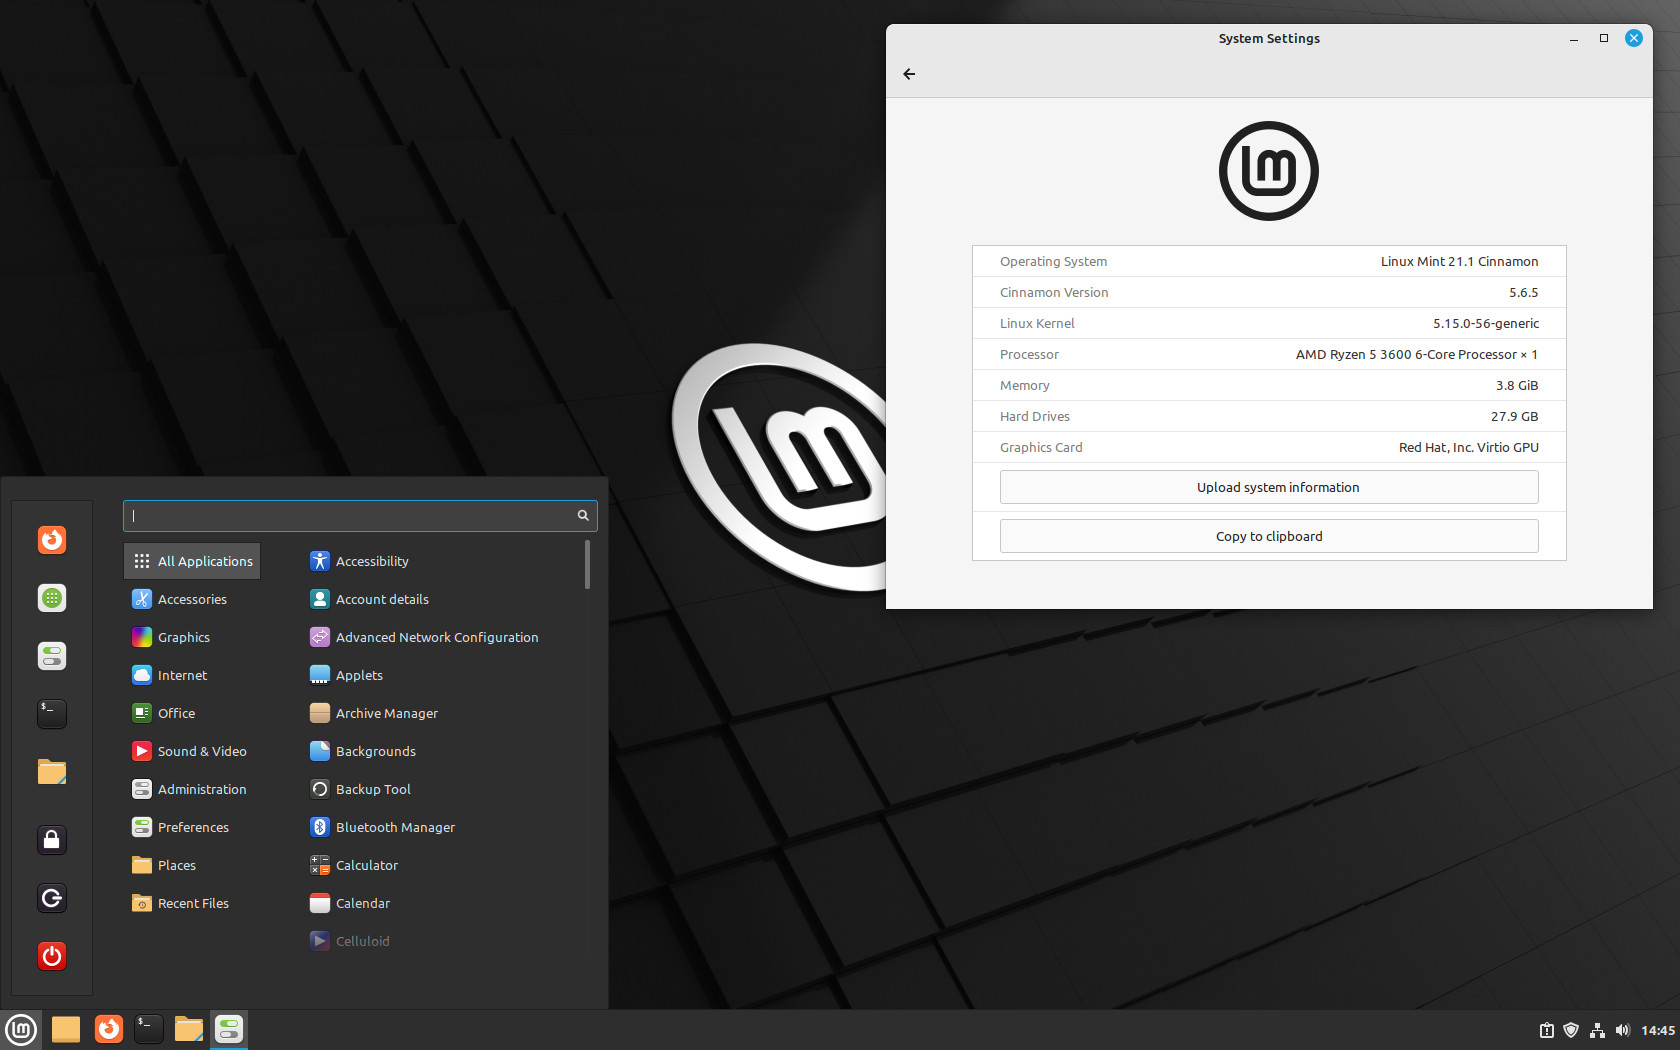This screenshot has width=1680, height=1050.
Task: Open Advanced Network Configuration
Action: point(424,637)
